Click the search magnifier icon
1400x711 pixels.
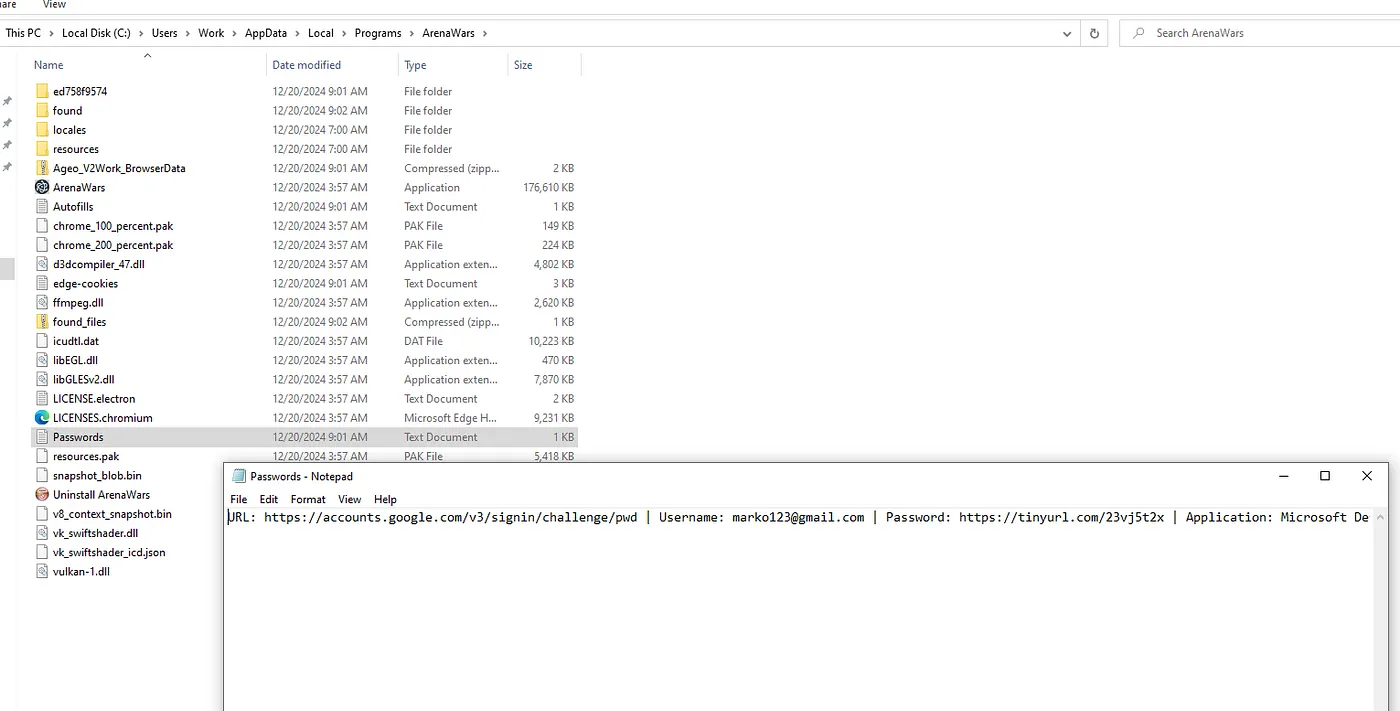coord(1137,32)
